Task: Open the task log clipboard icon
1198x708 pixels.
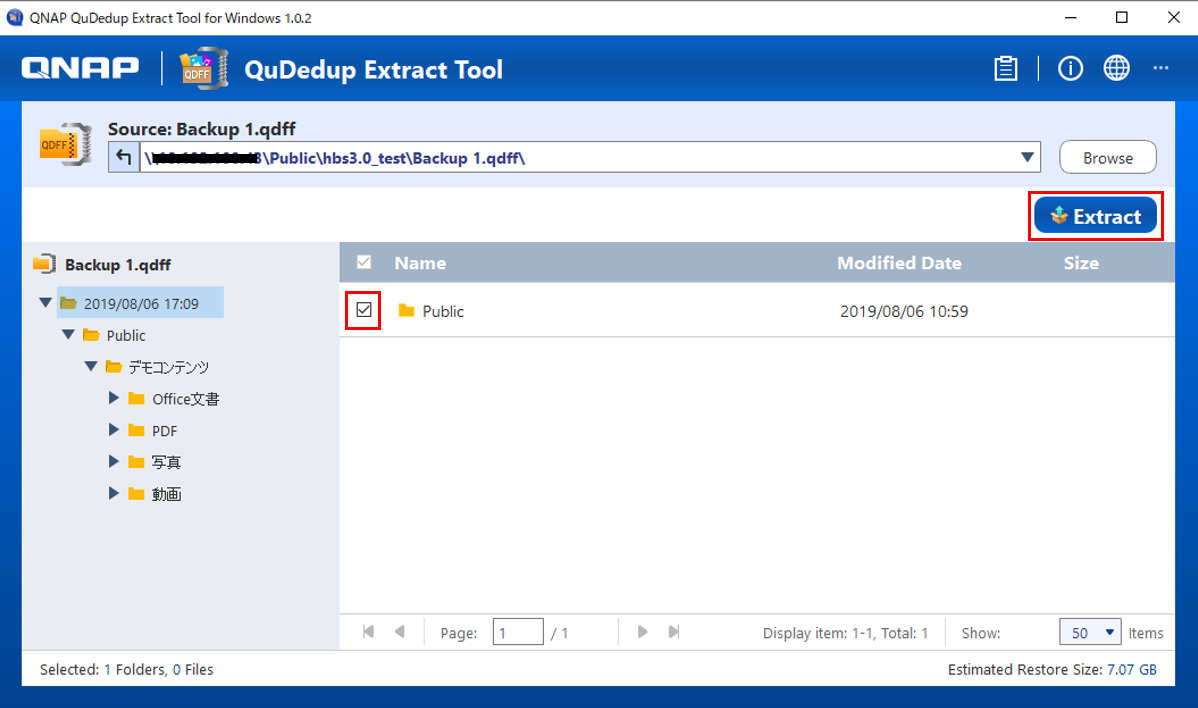Action: coord(1005,68)
